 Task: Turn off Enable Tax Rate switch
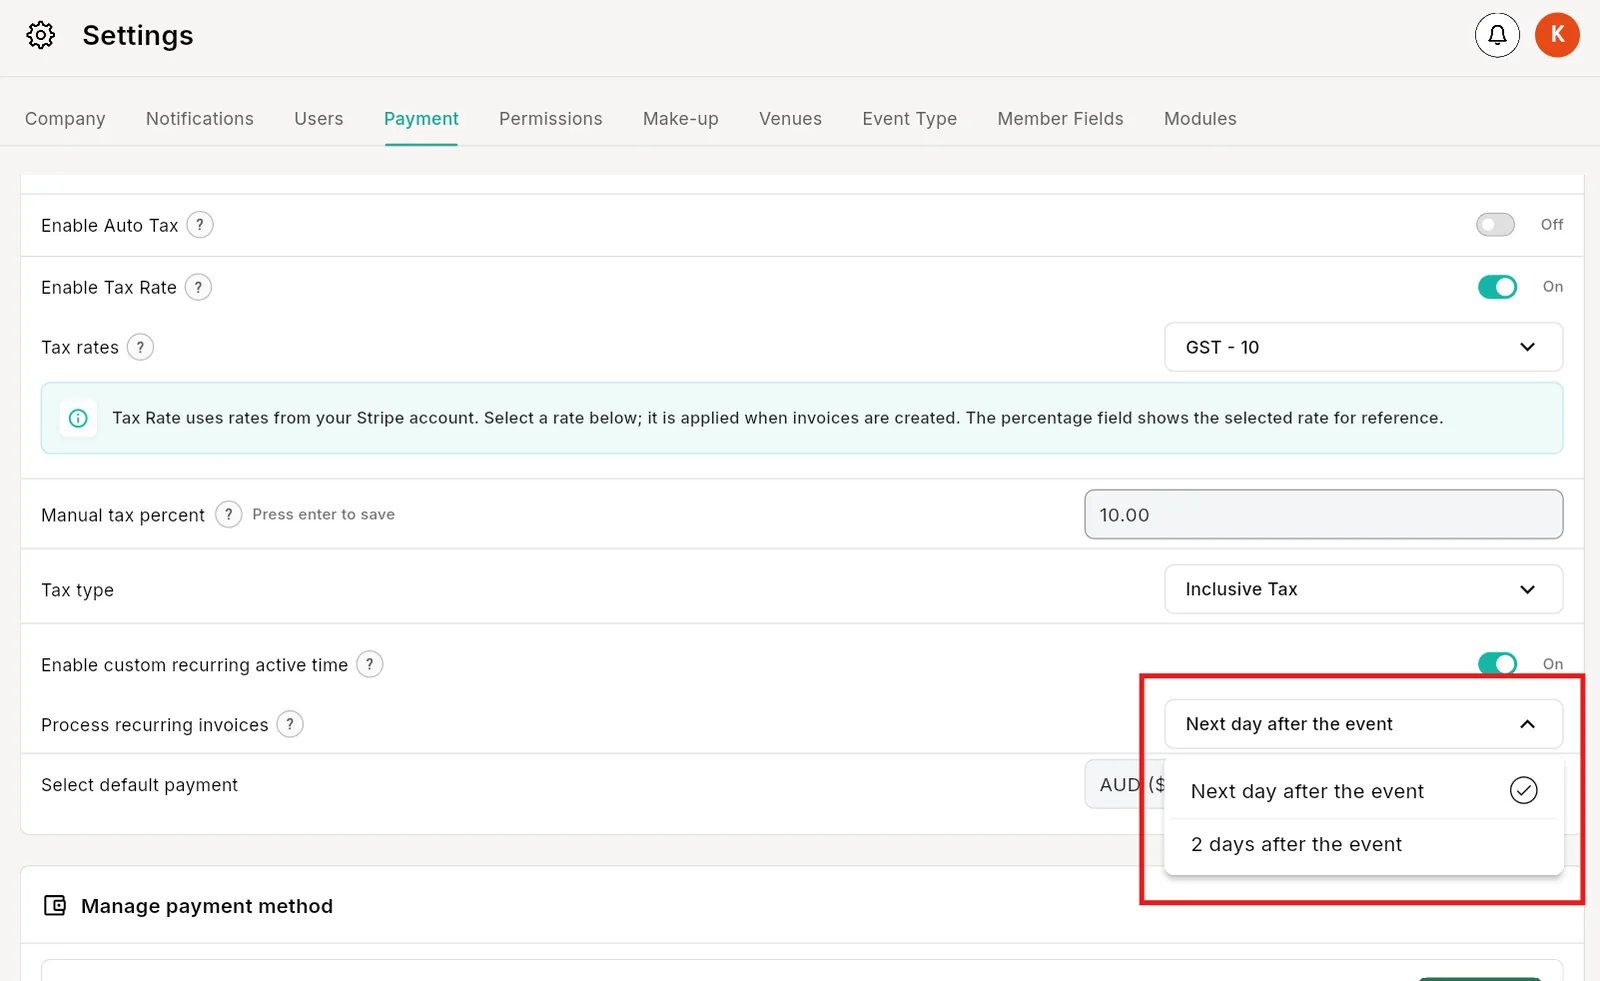click(x=1497, y=287)
